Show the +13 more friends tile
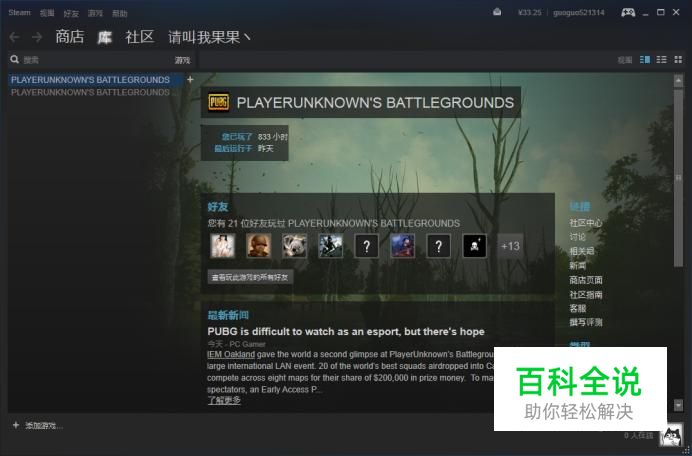692x456 pixels. tap(510, 246)
